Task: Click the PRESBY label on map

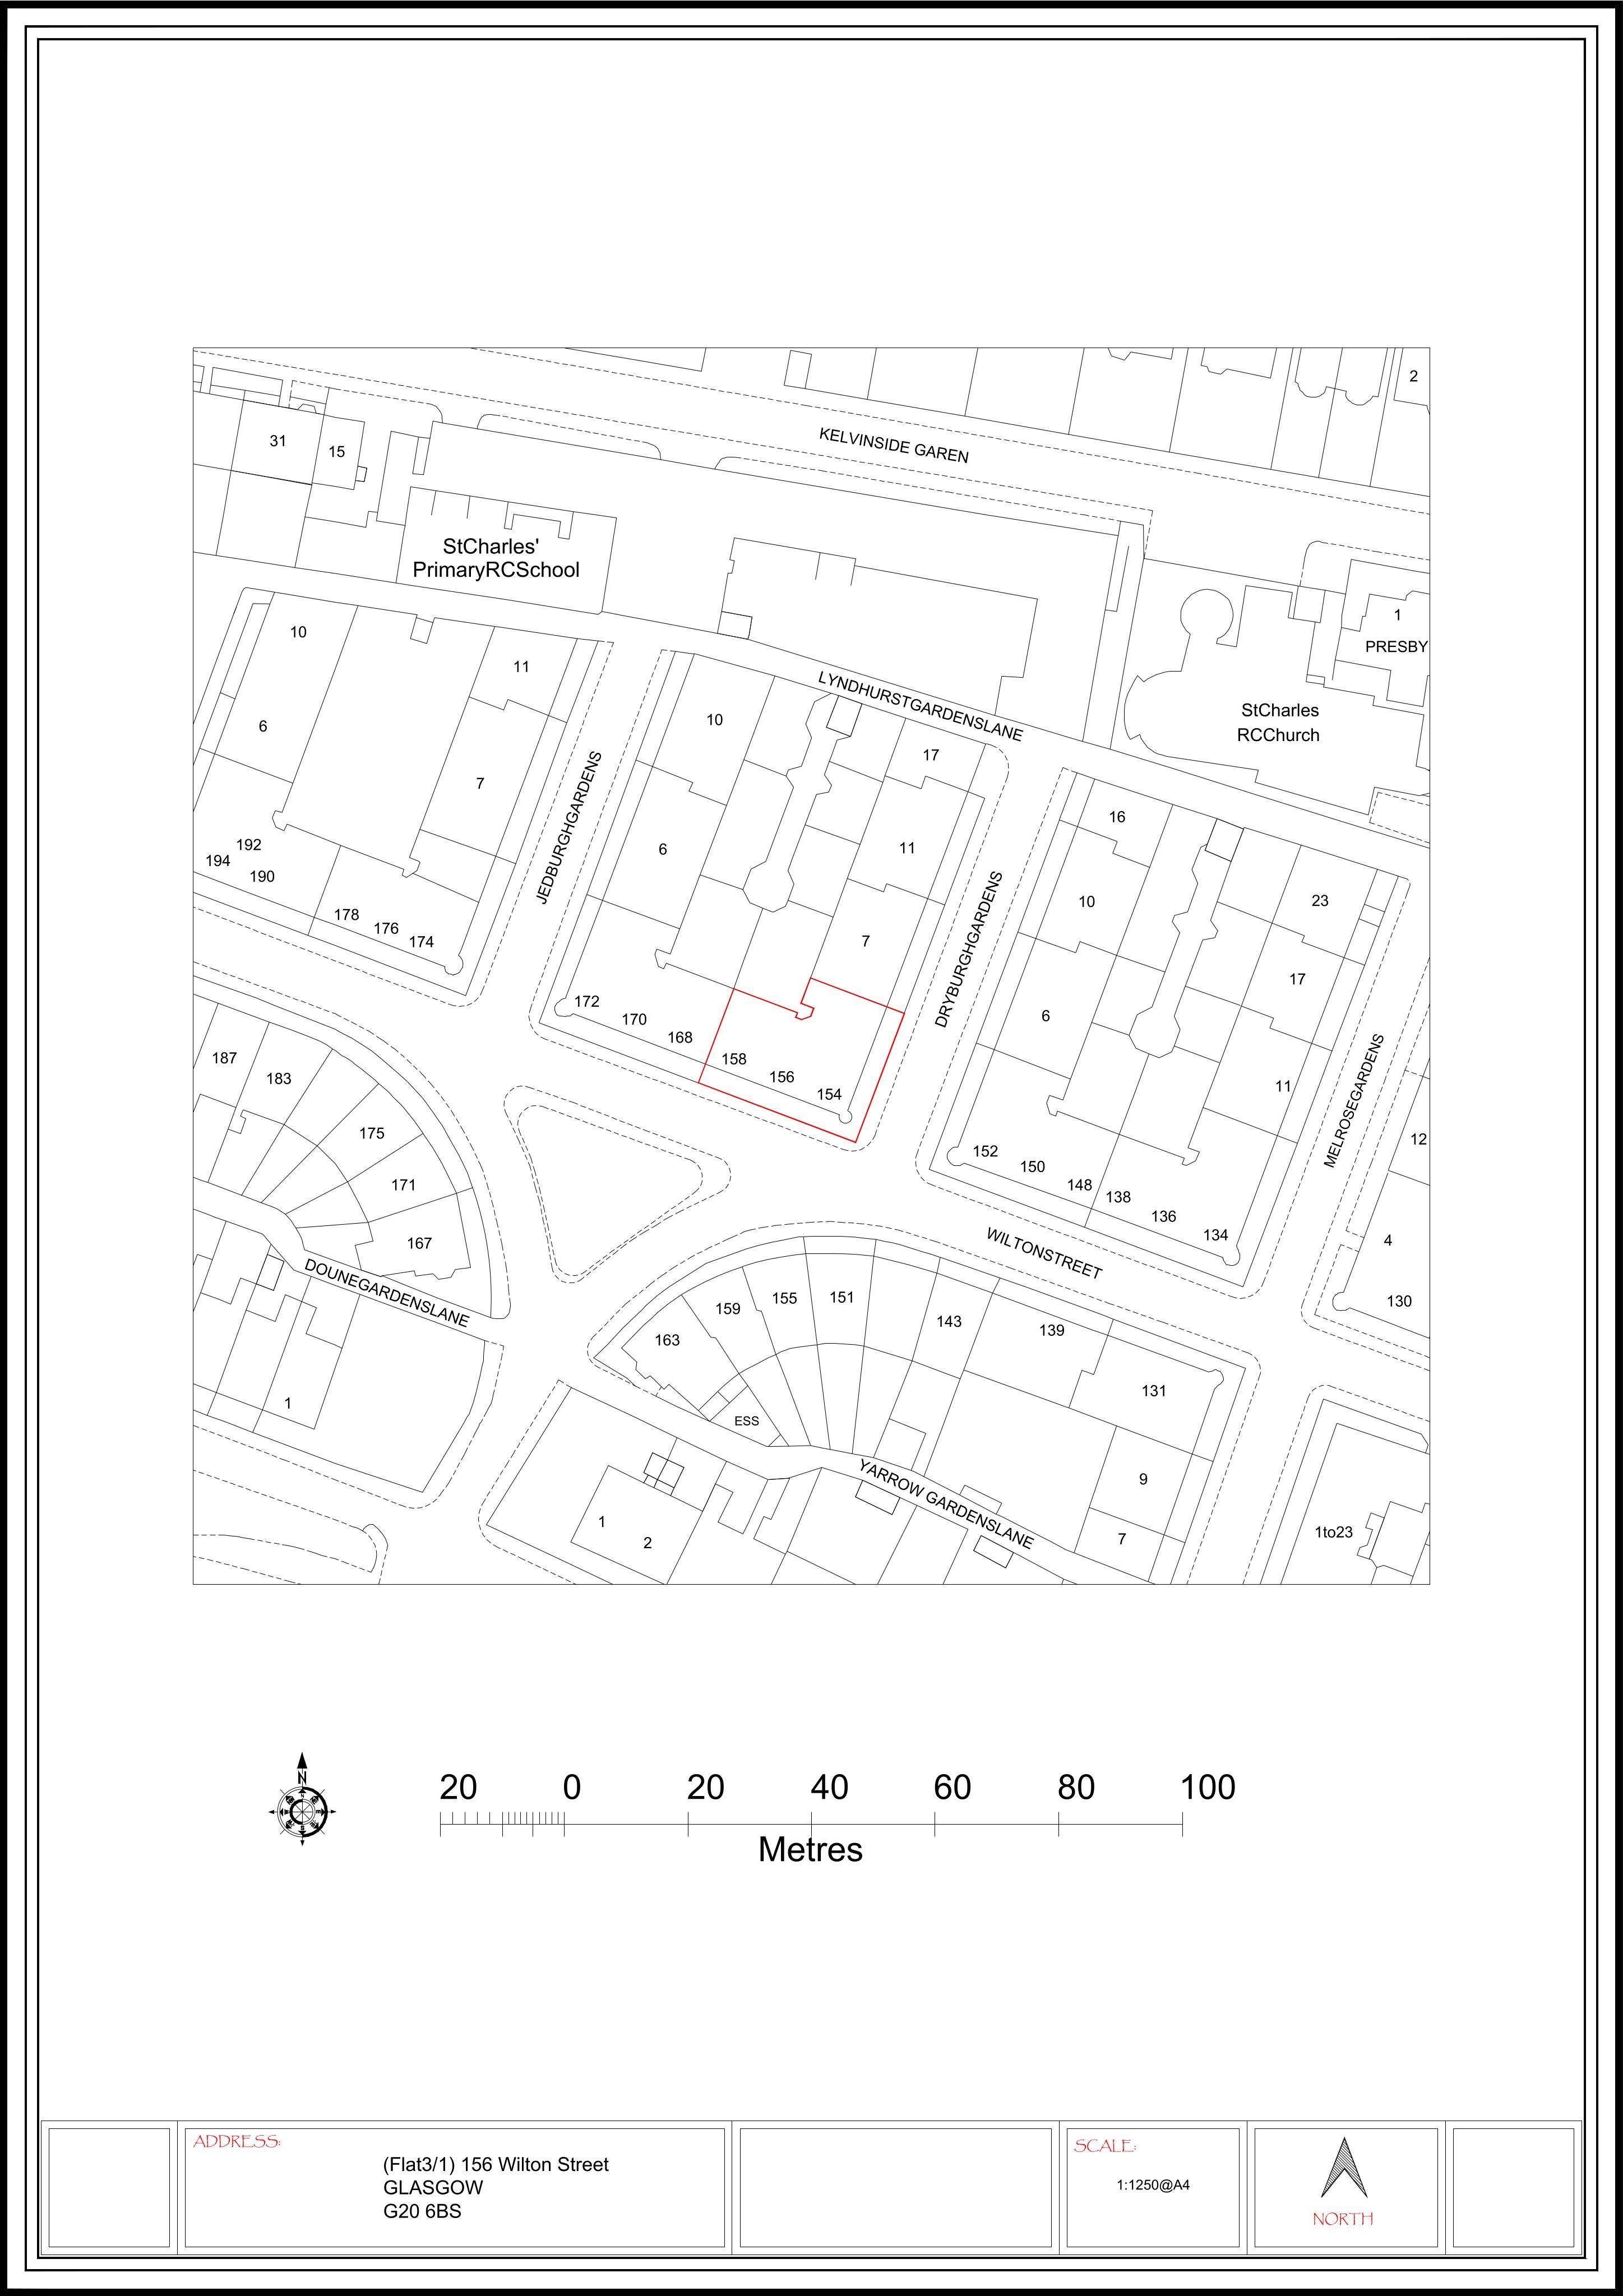Action: coord(1396,646)
